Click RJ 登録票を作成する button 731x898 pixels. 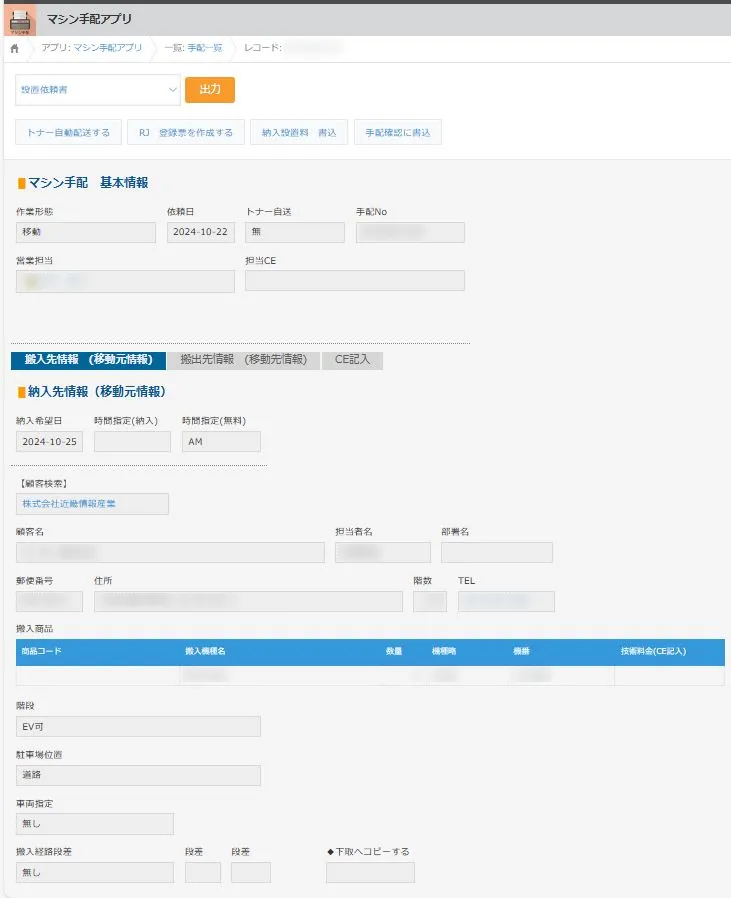click(x=186, y=132)
